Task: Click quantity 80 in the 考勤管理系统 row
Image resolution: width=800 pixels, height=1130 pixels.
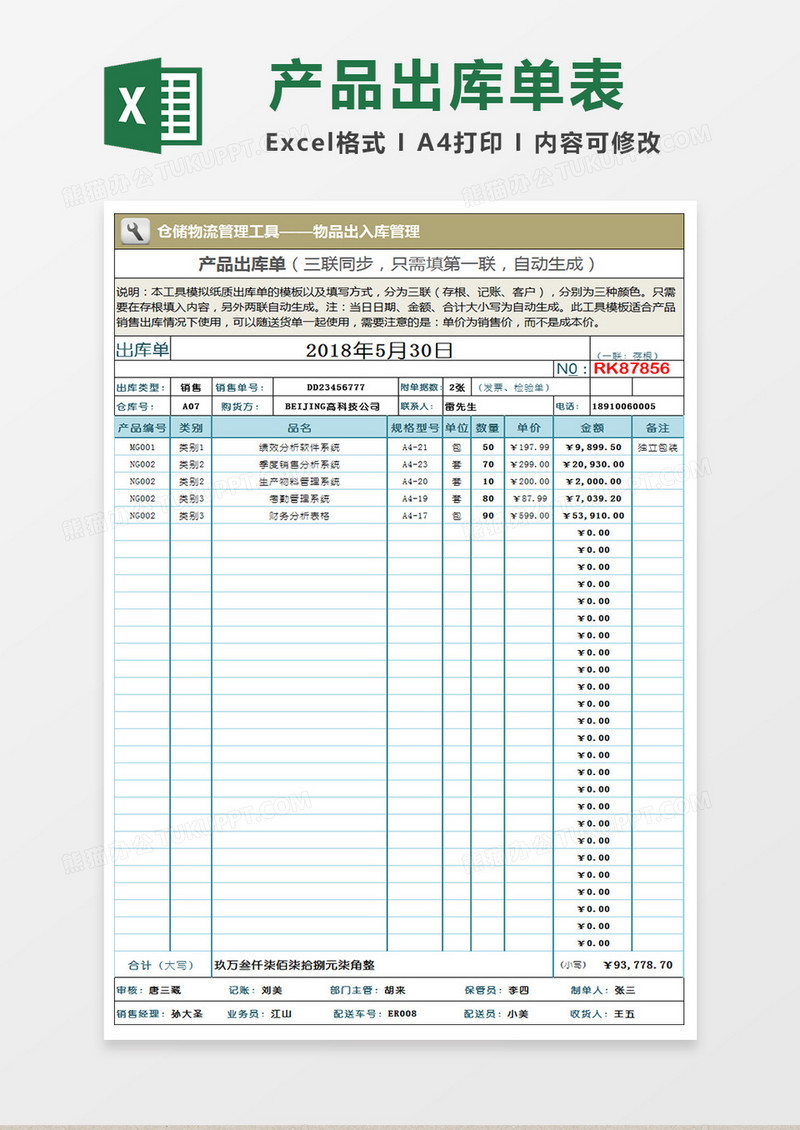Action: 488,499
